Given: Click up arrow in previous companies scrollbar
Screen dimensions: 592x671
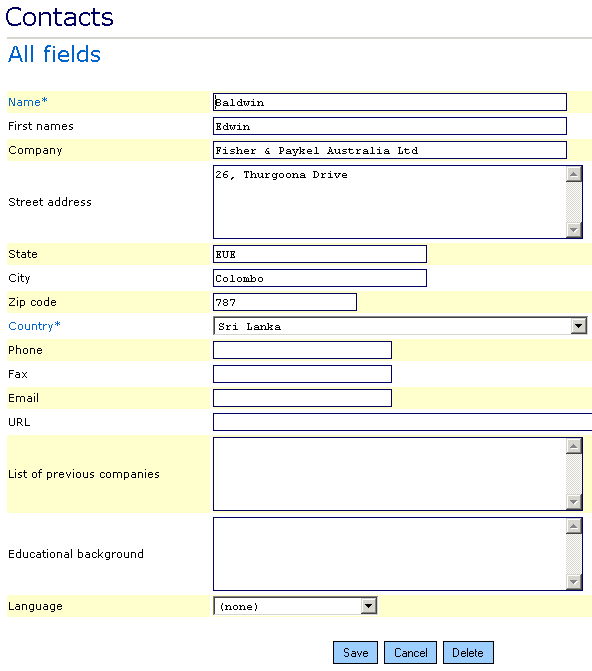Looking at the screenshot, I should click(574, 446).
